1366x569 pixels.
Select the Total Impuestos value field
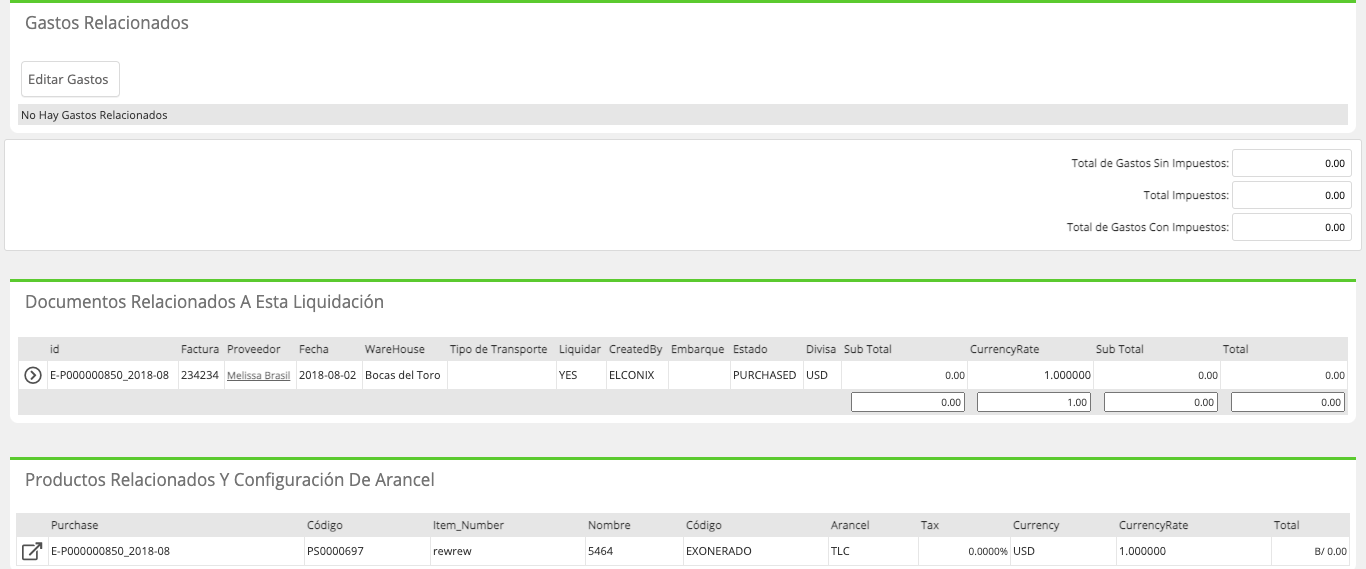point(1292,195)
